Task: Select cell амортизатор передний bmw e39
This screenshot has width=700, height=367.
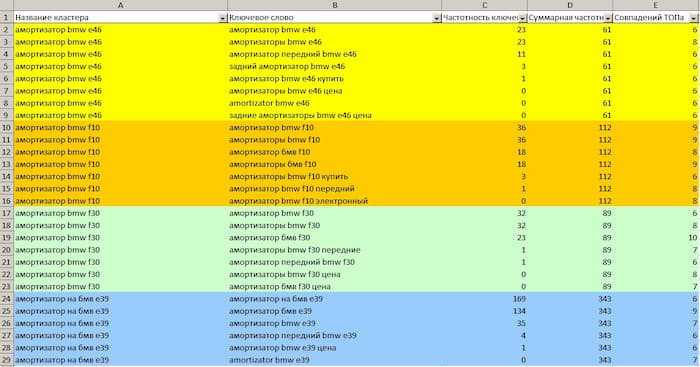Action: [x=334, y=336]
